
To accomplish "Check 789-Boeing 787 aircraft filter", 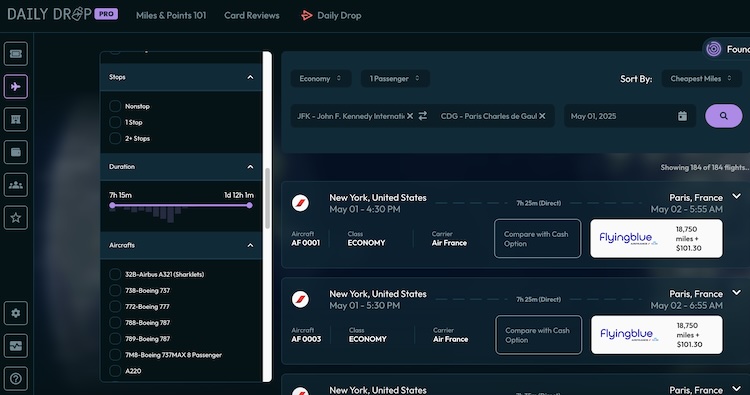I will point(115,339).
